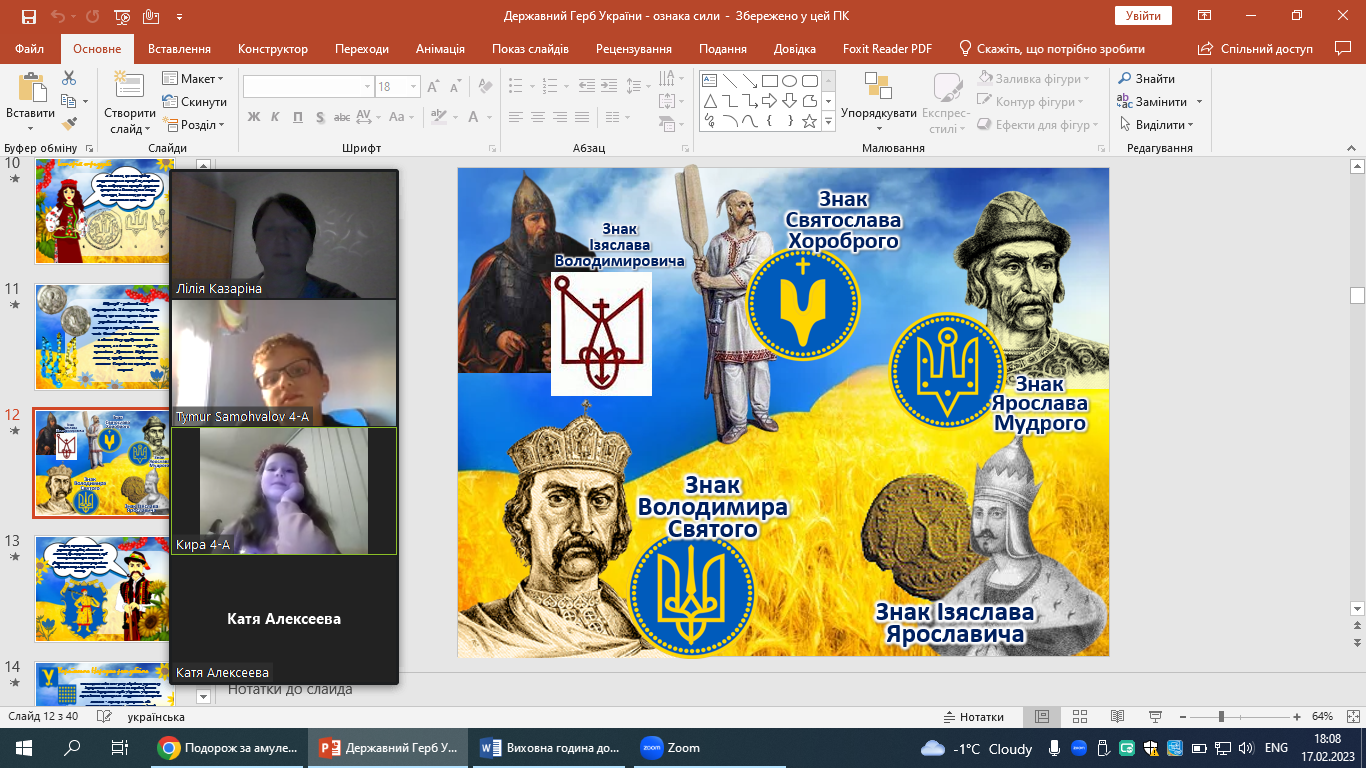
Task: Start slideshow from status bar icon
Action: [1154, 717]
